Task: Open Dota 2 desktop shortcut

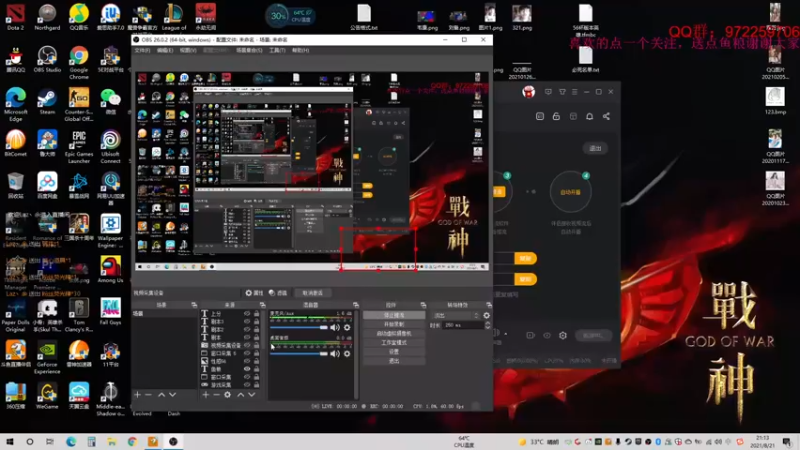Action: (x=15, y=17)
